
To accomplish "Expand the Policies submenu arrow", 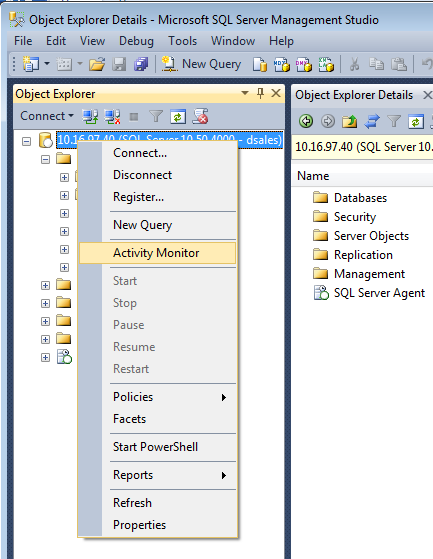I will coord(223,397).
